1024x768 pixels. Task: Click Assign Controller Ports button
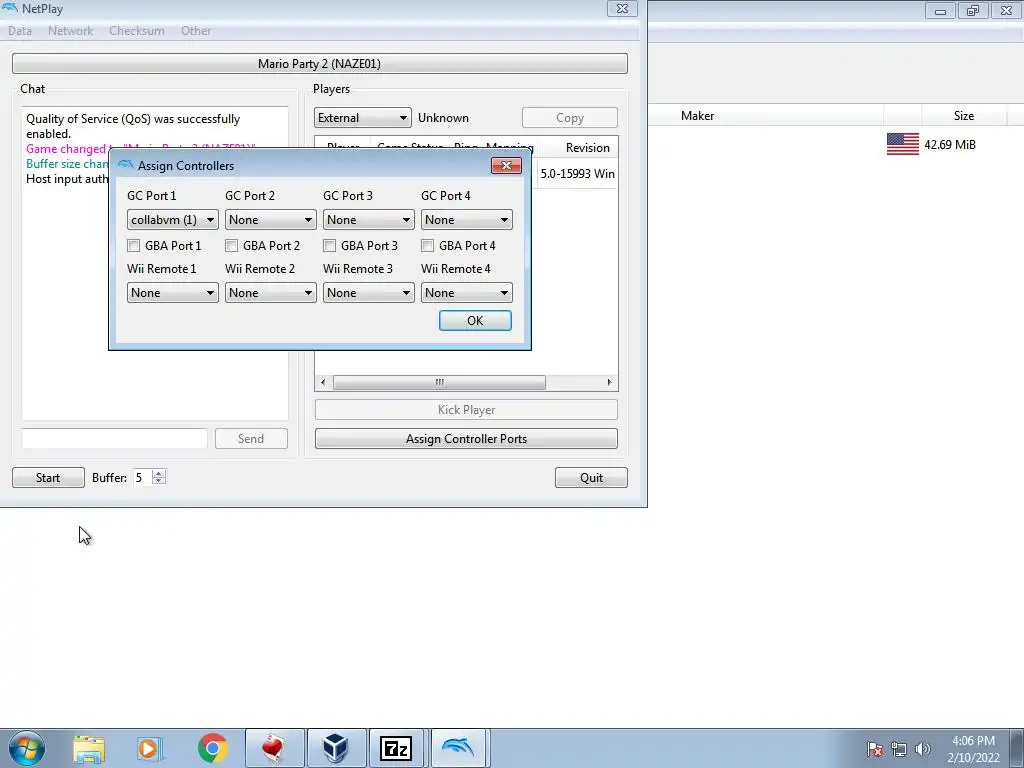click(466, 439)
